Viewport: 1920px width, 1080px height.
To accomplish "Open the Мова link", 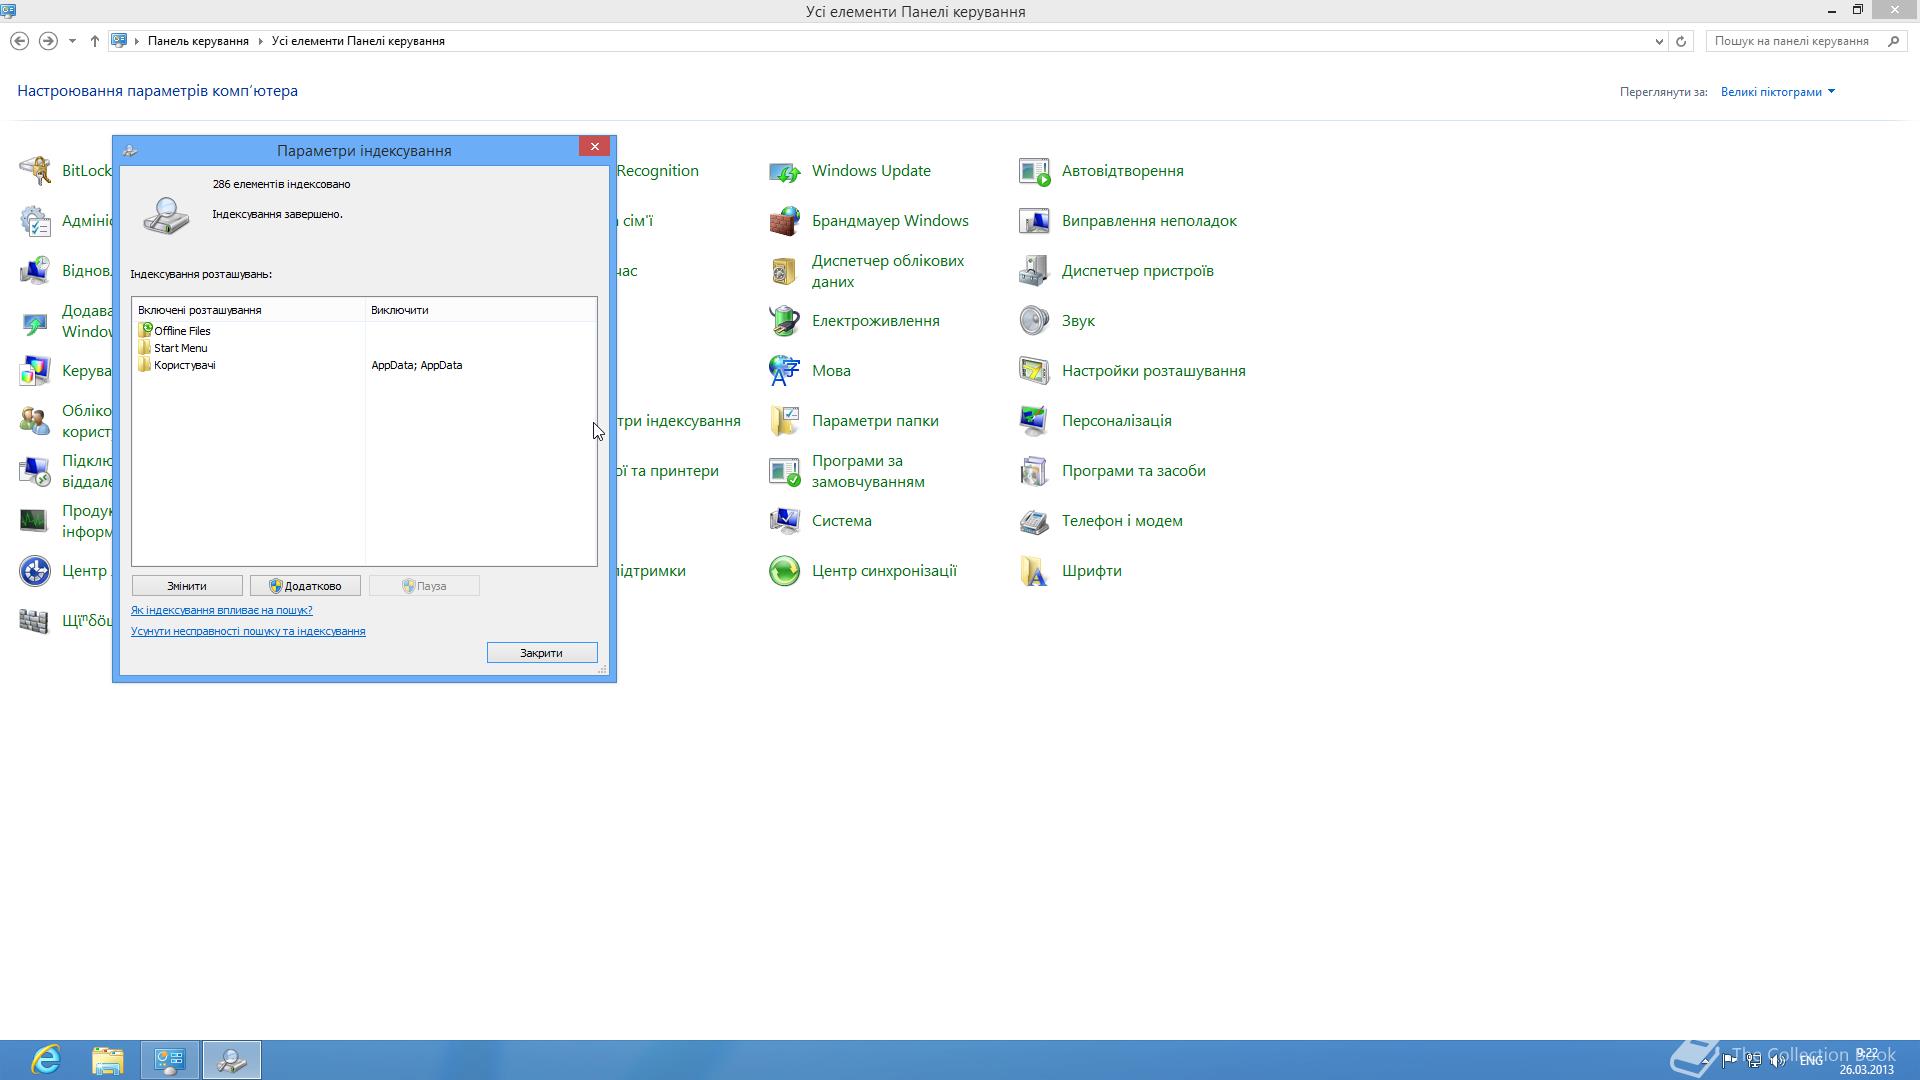I will tap(831, 371).
